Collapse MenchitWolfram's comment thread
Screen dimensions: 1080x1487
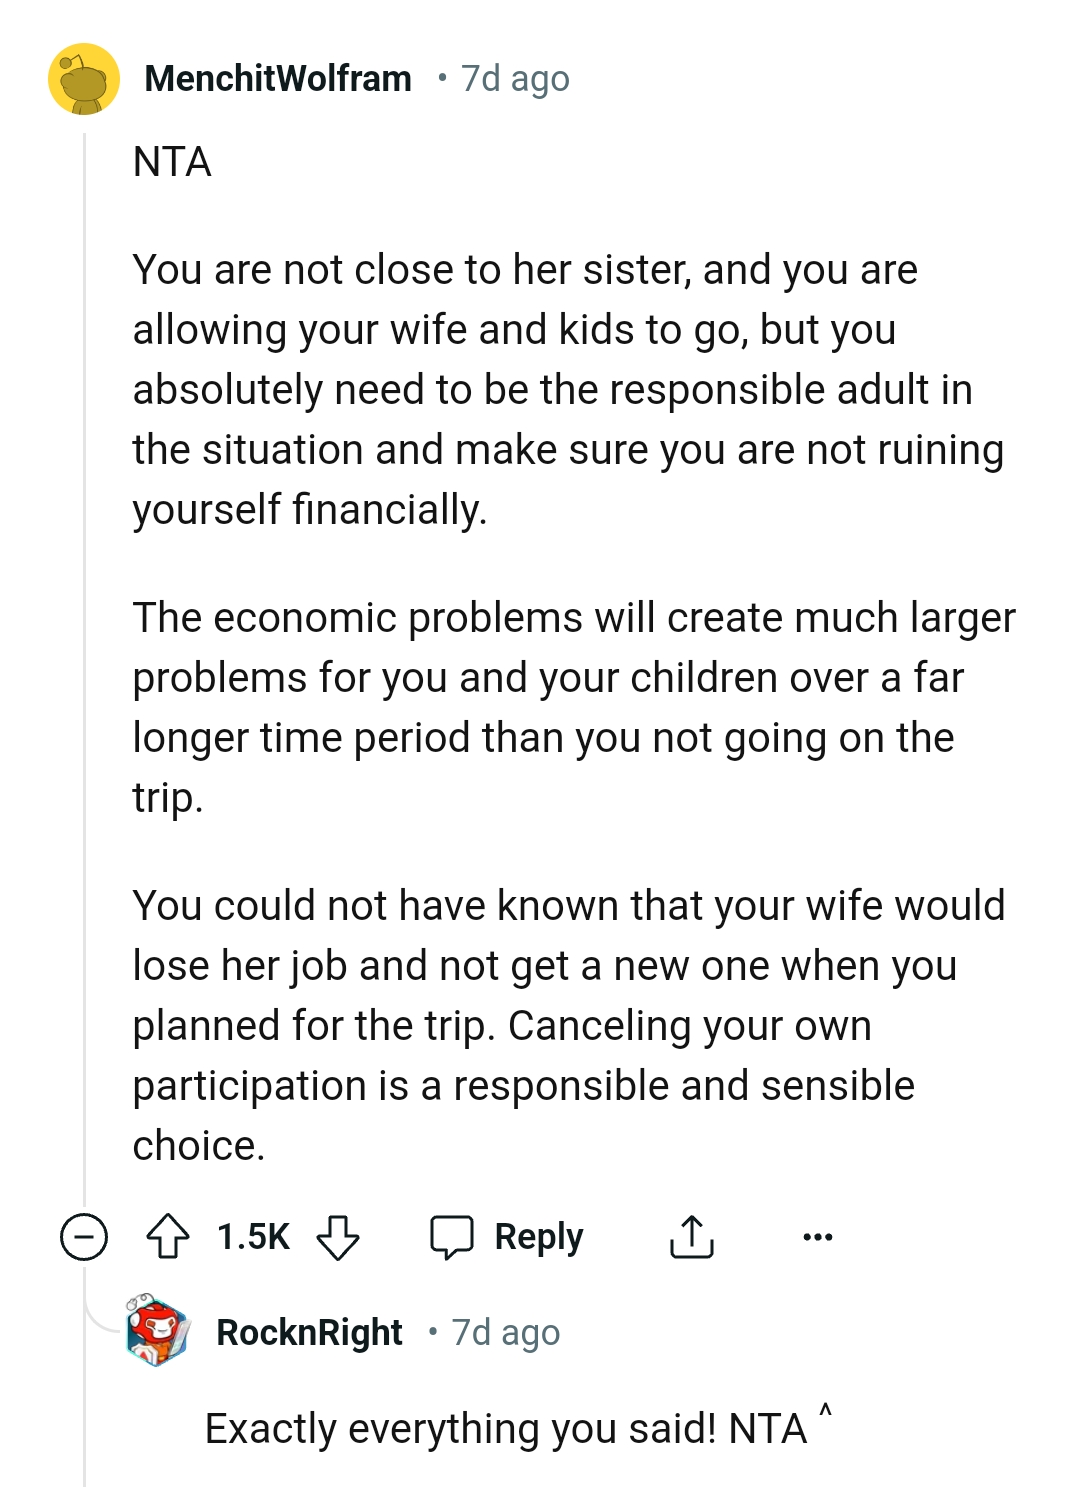84,1237
